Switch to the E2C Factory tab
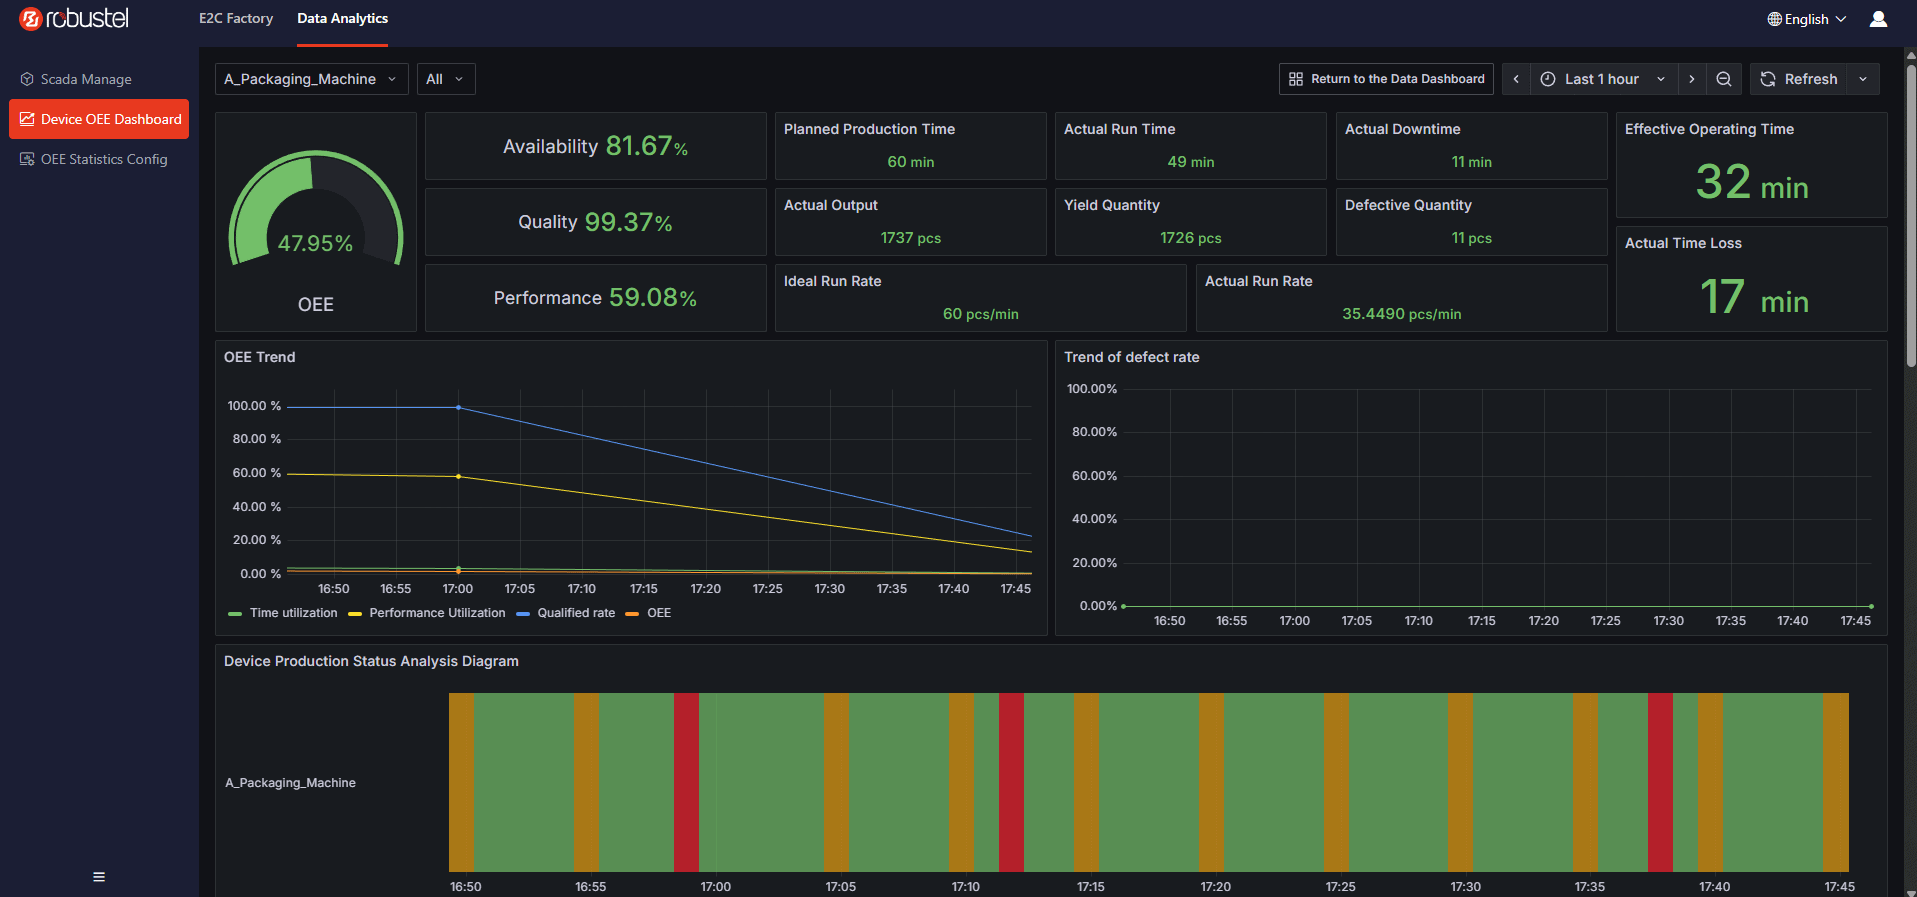Image resolution: width=1917 pixels, height=897 pixels. pyautogui.click(x=236, y=18)
